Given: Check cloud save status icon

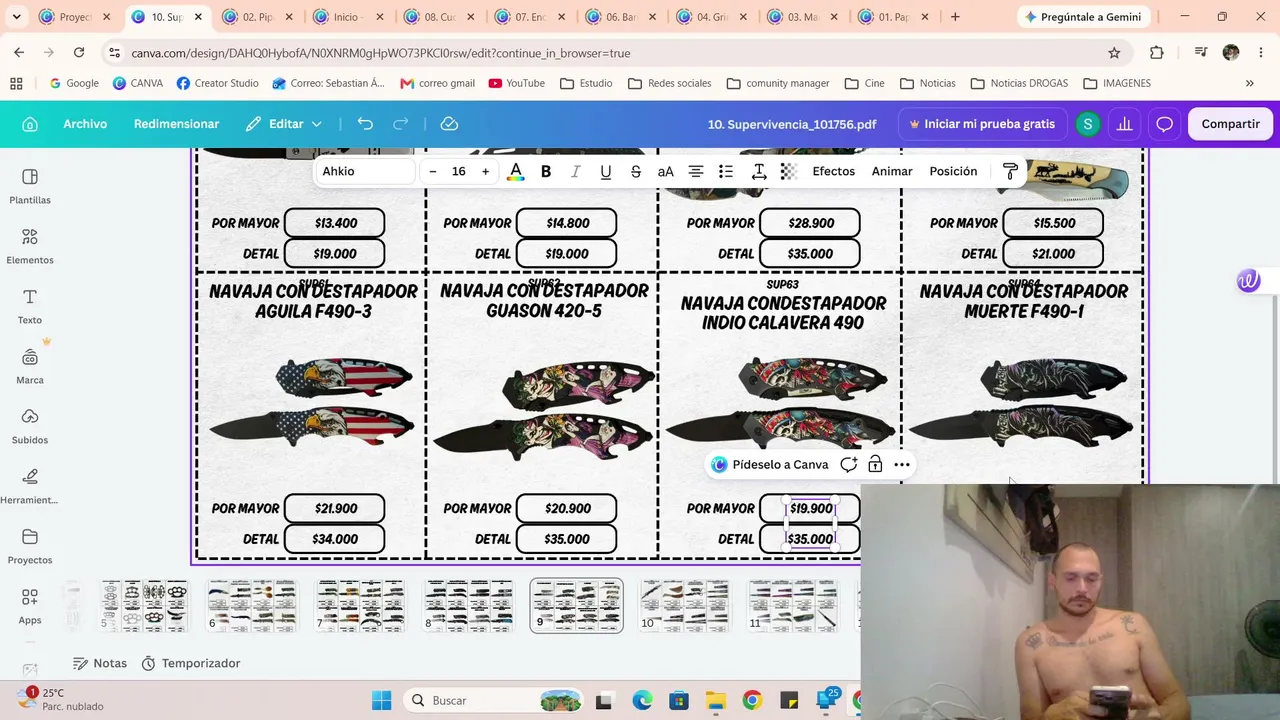Looking at the screenshot, I should [449, 124].
